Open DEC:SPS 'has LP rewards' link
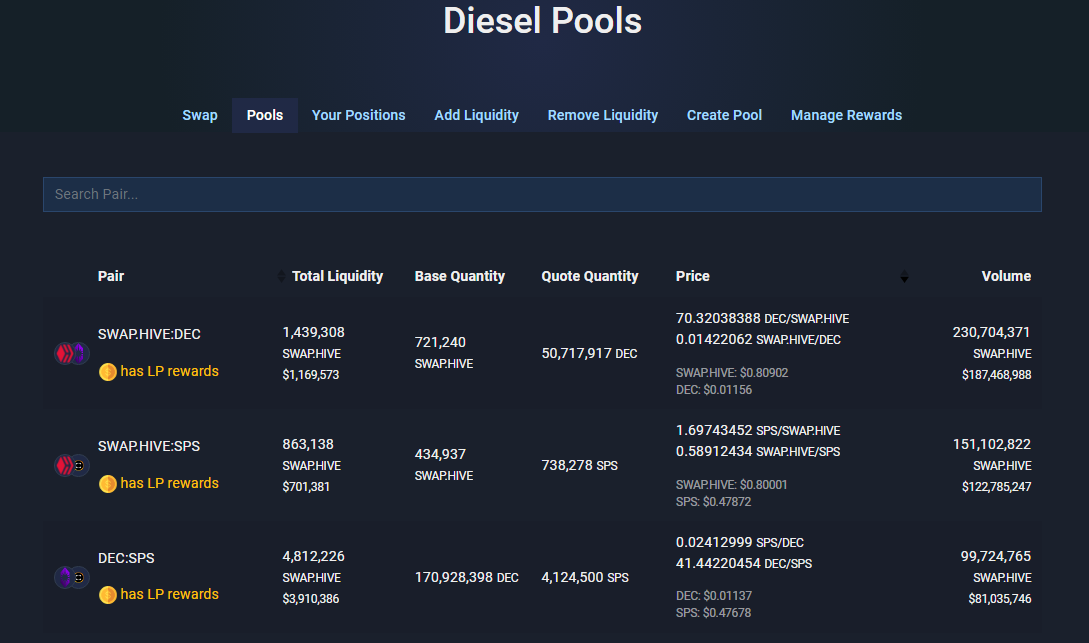The height and width of the screenshot is (643, 1089). click(x=169, y=594)
